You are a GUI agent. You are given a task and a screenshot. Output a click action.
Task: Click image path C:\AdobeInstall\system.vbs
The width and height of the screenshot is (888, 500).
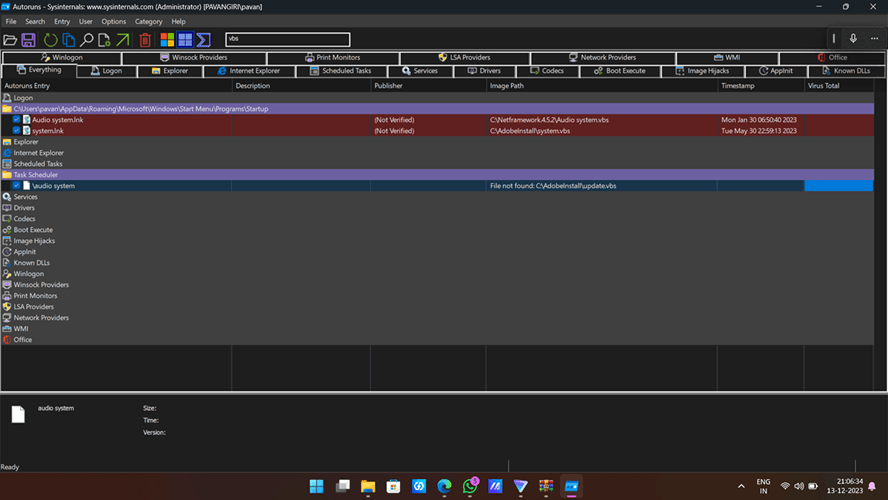click(530, 131)
